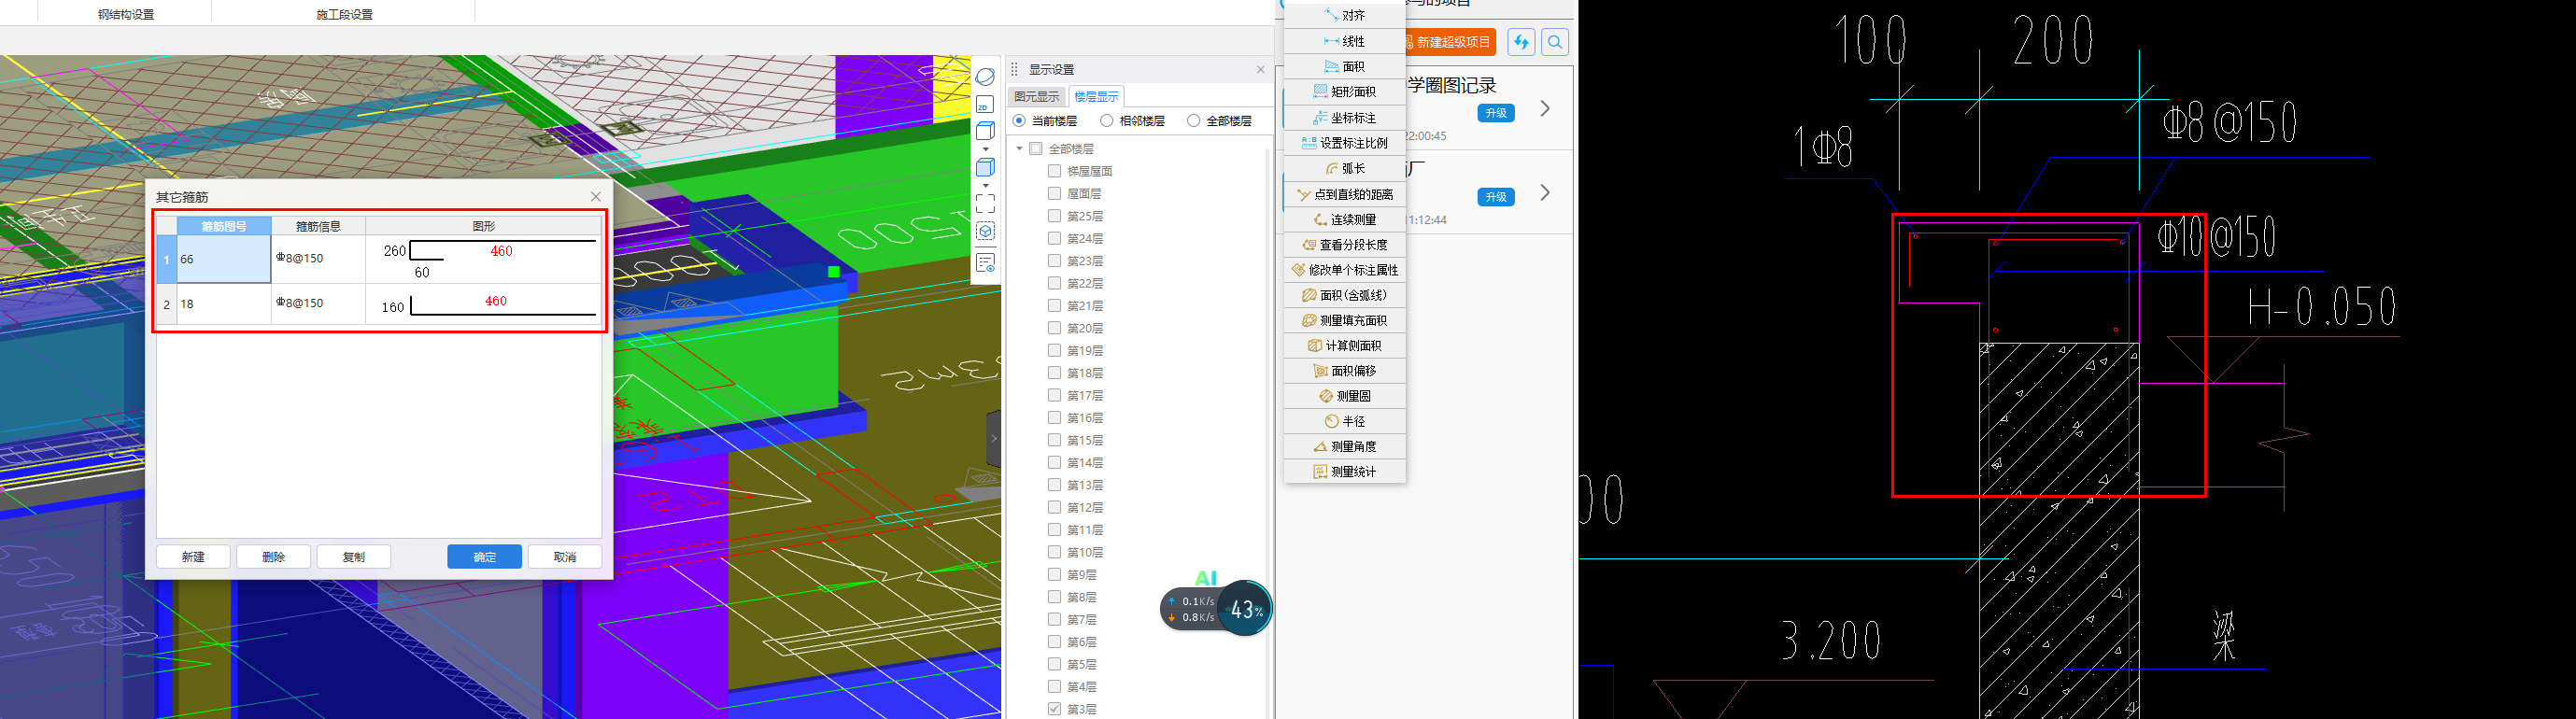Click the 新建 button in stirrup dialog
The width and height of the screenshot is (2576, 719).
coord(193,557)
